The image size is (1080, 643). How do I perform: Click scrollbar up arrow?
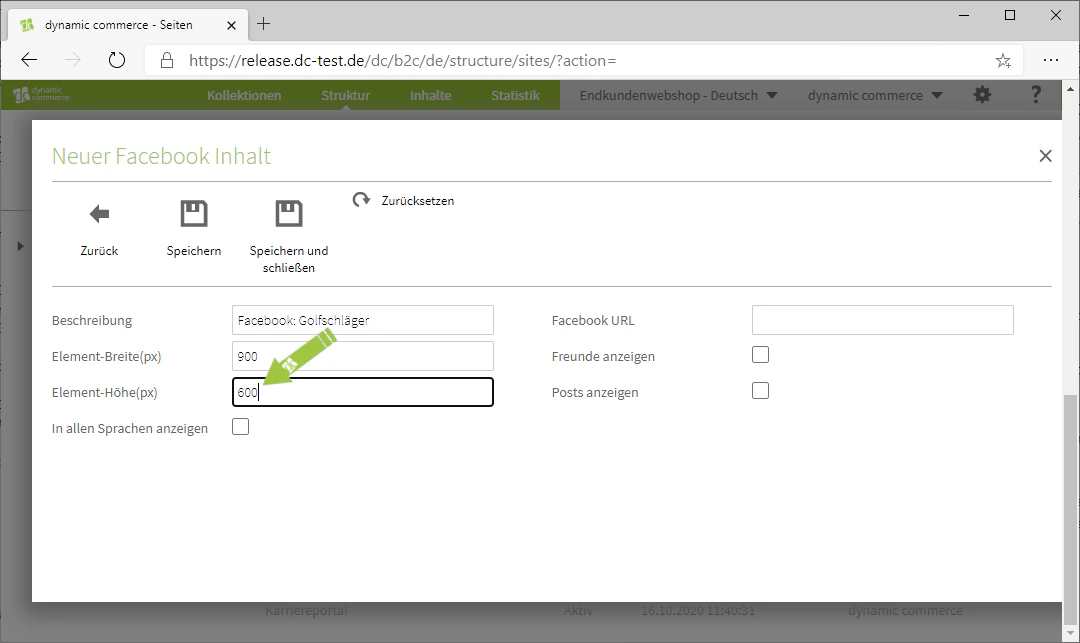tap(1070, 89)
